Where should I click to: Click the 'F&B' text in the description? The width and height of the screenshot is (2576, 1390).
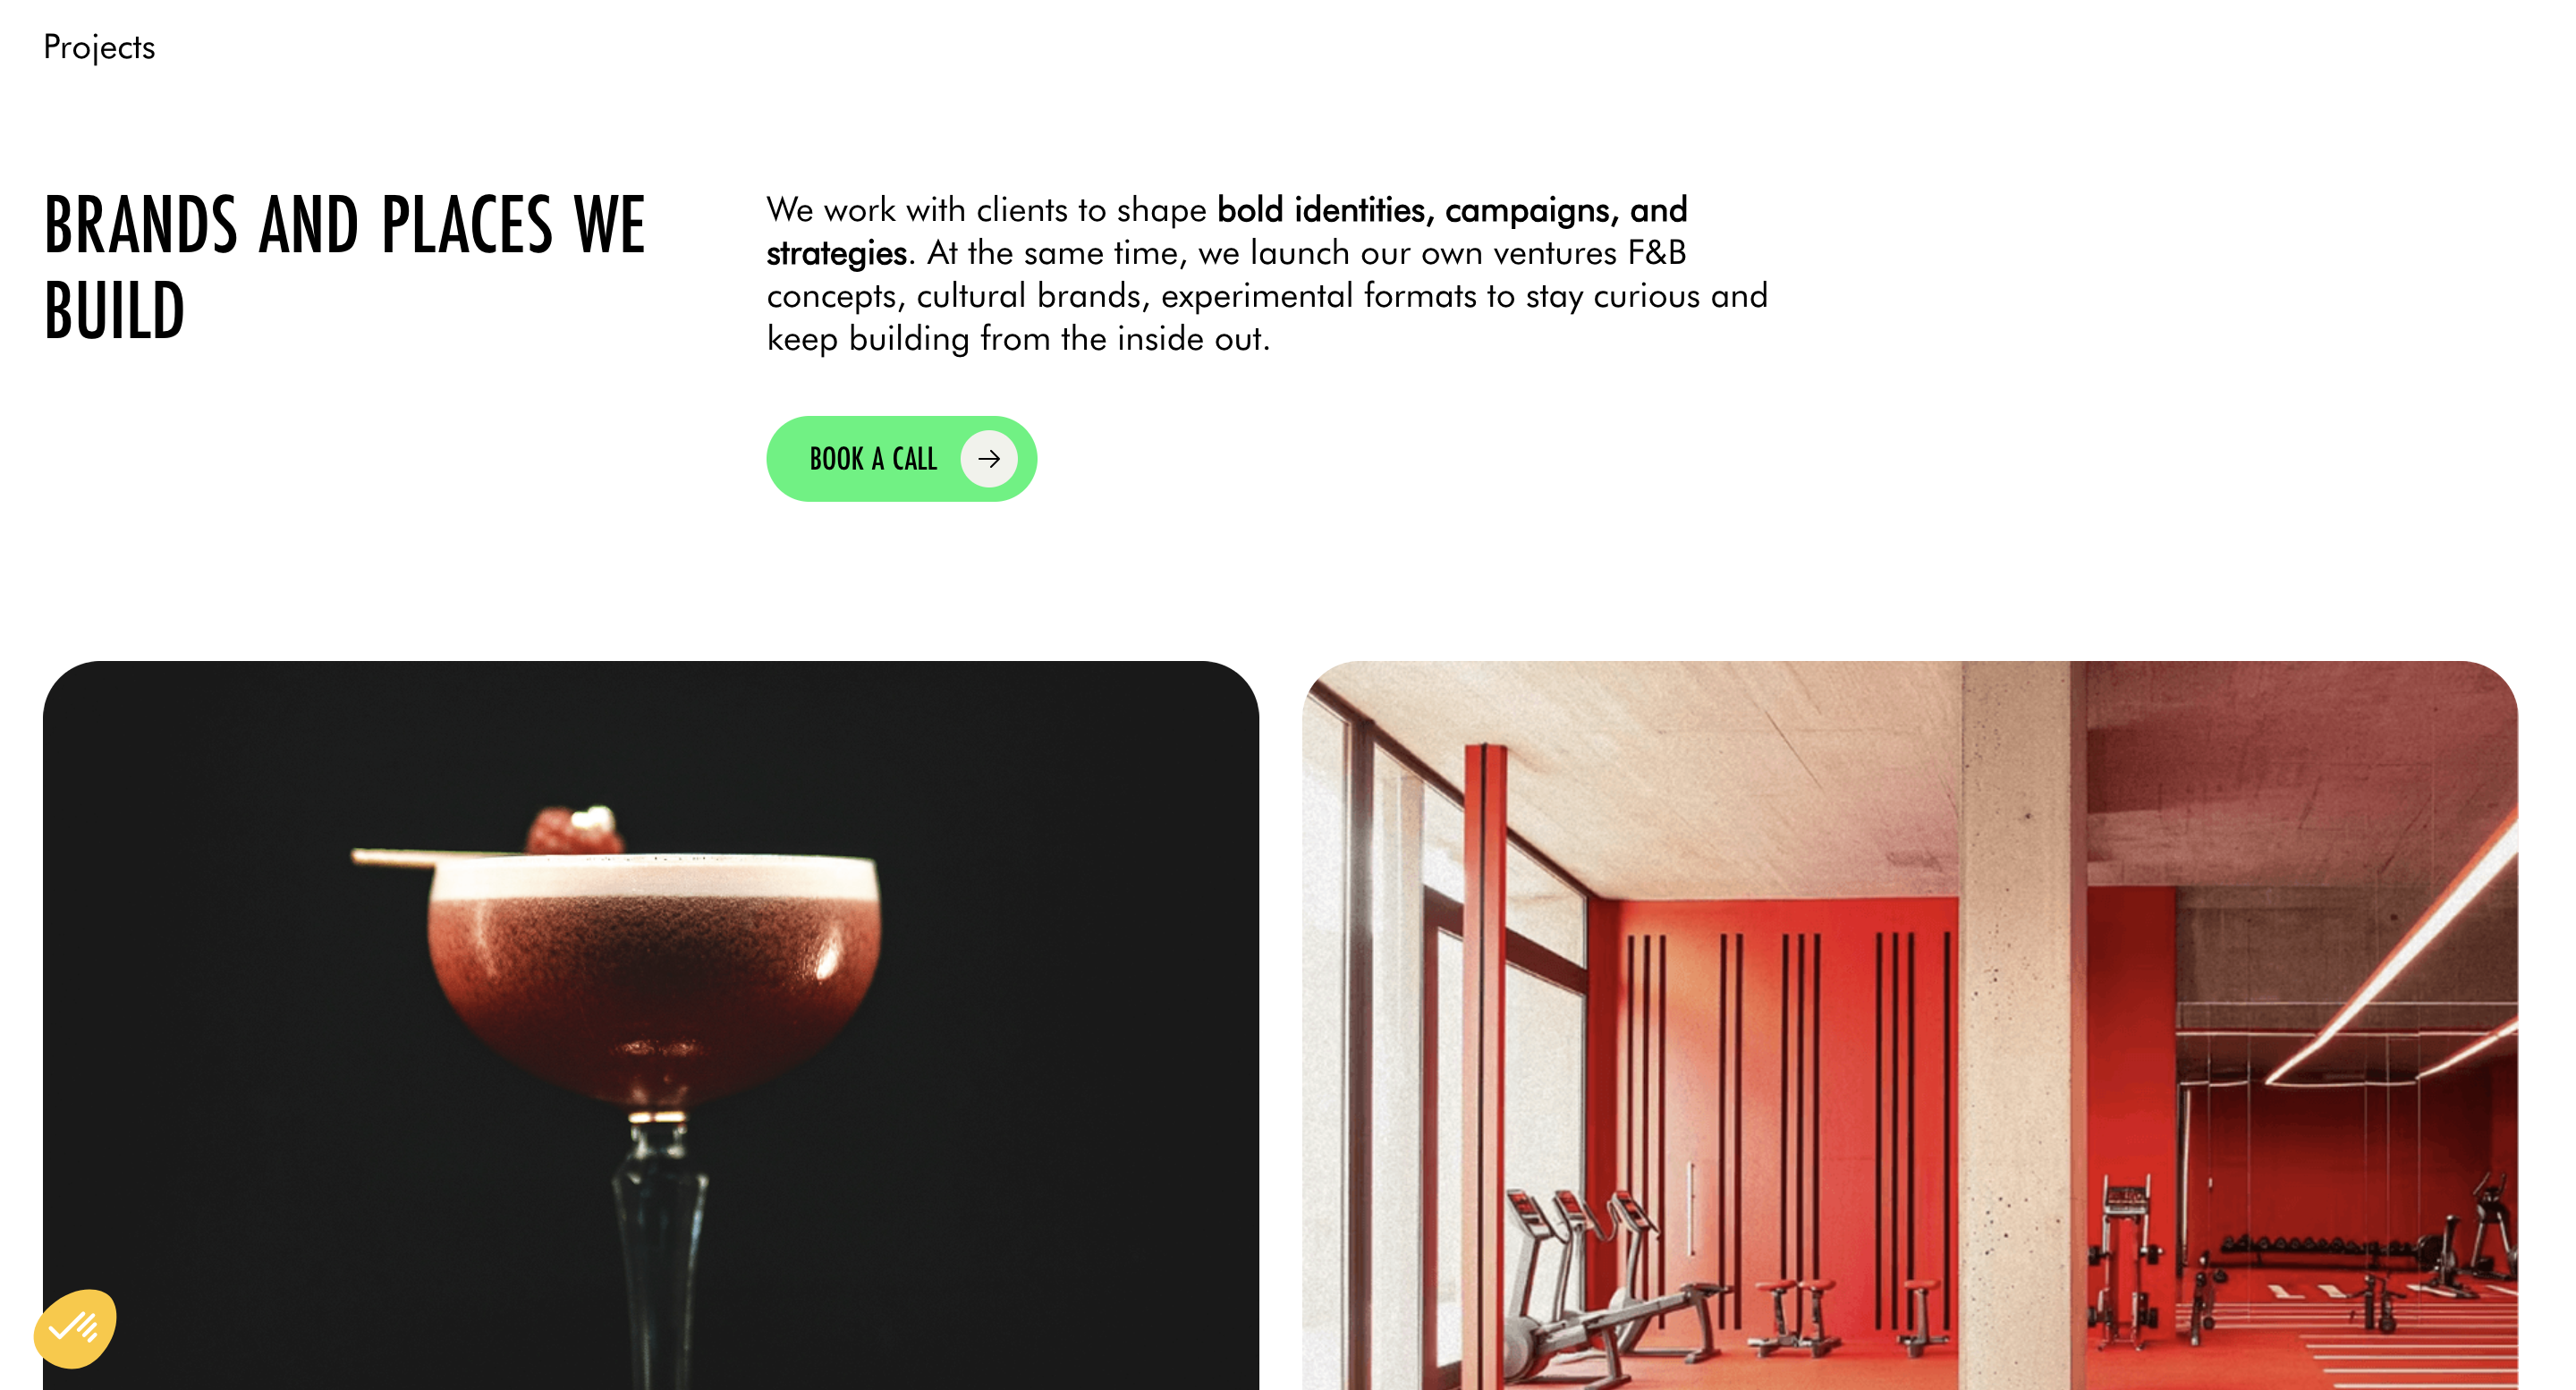[x=1657, y=253]
